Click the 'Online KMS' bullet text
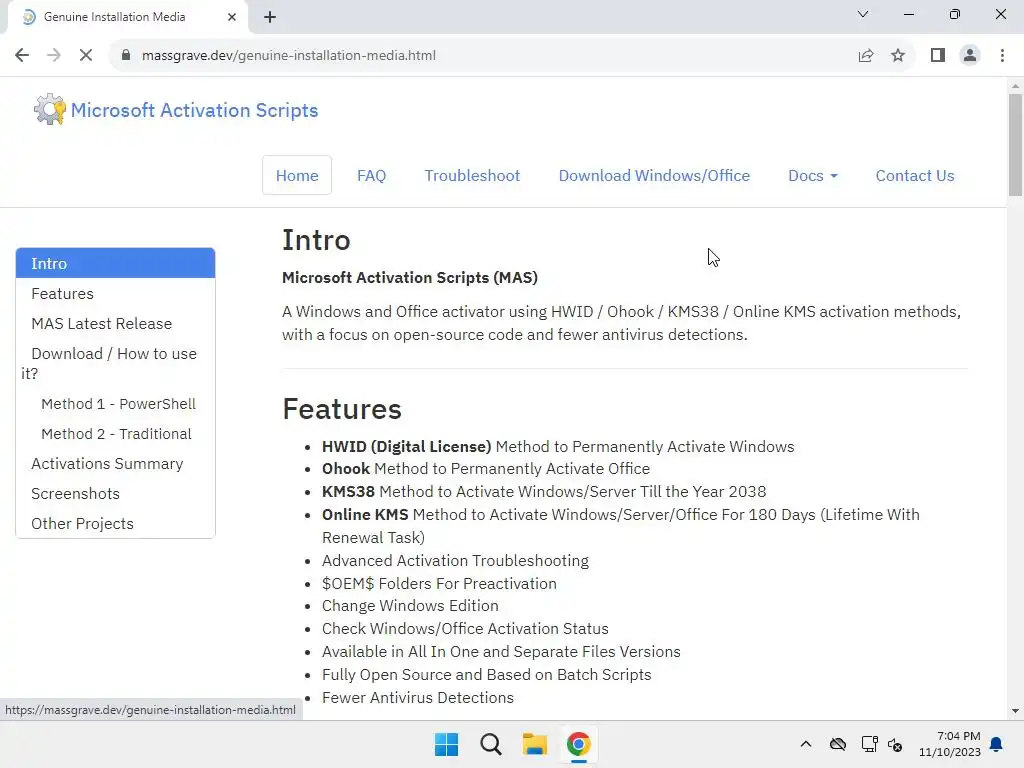Screen dimensions: 1024x768 point(365,514)
